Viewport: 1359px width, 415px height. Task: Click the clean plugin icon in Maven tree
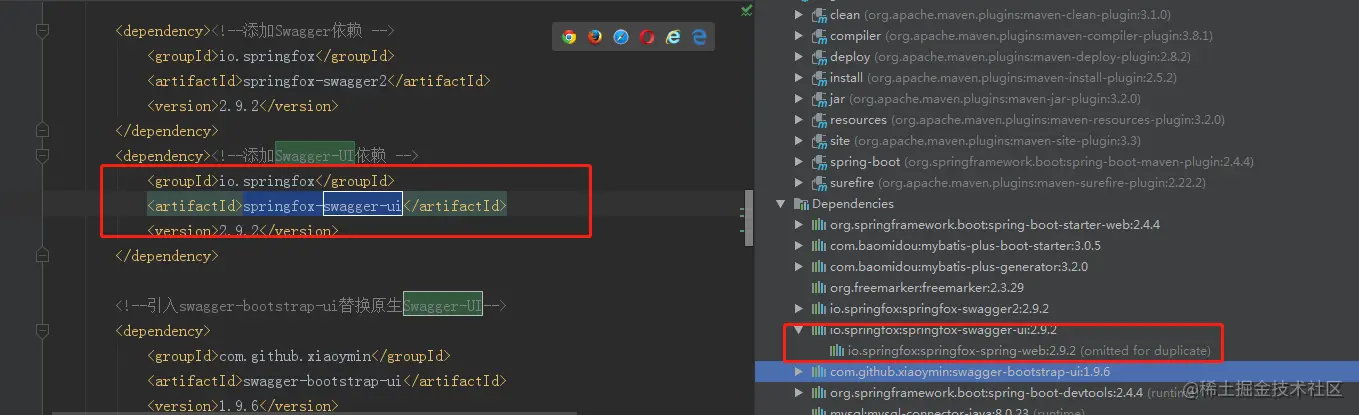point(819,15)
